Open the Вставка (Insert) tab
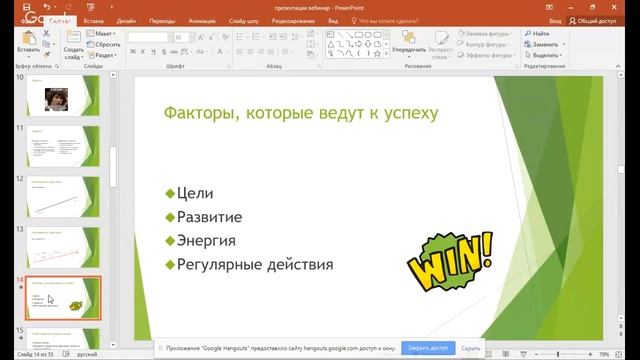 pyautogui.click(x=93, y=21)
